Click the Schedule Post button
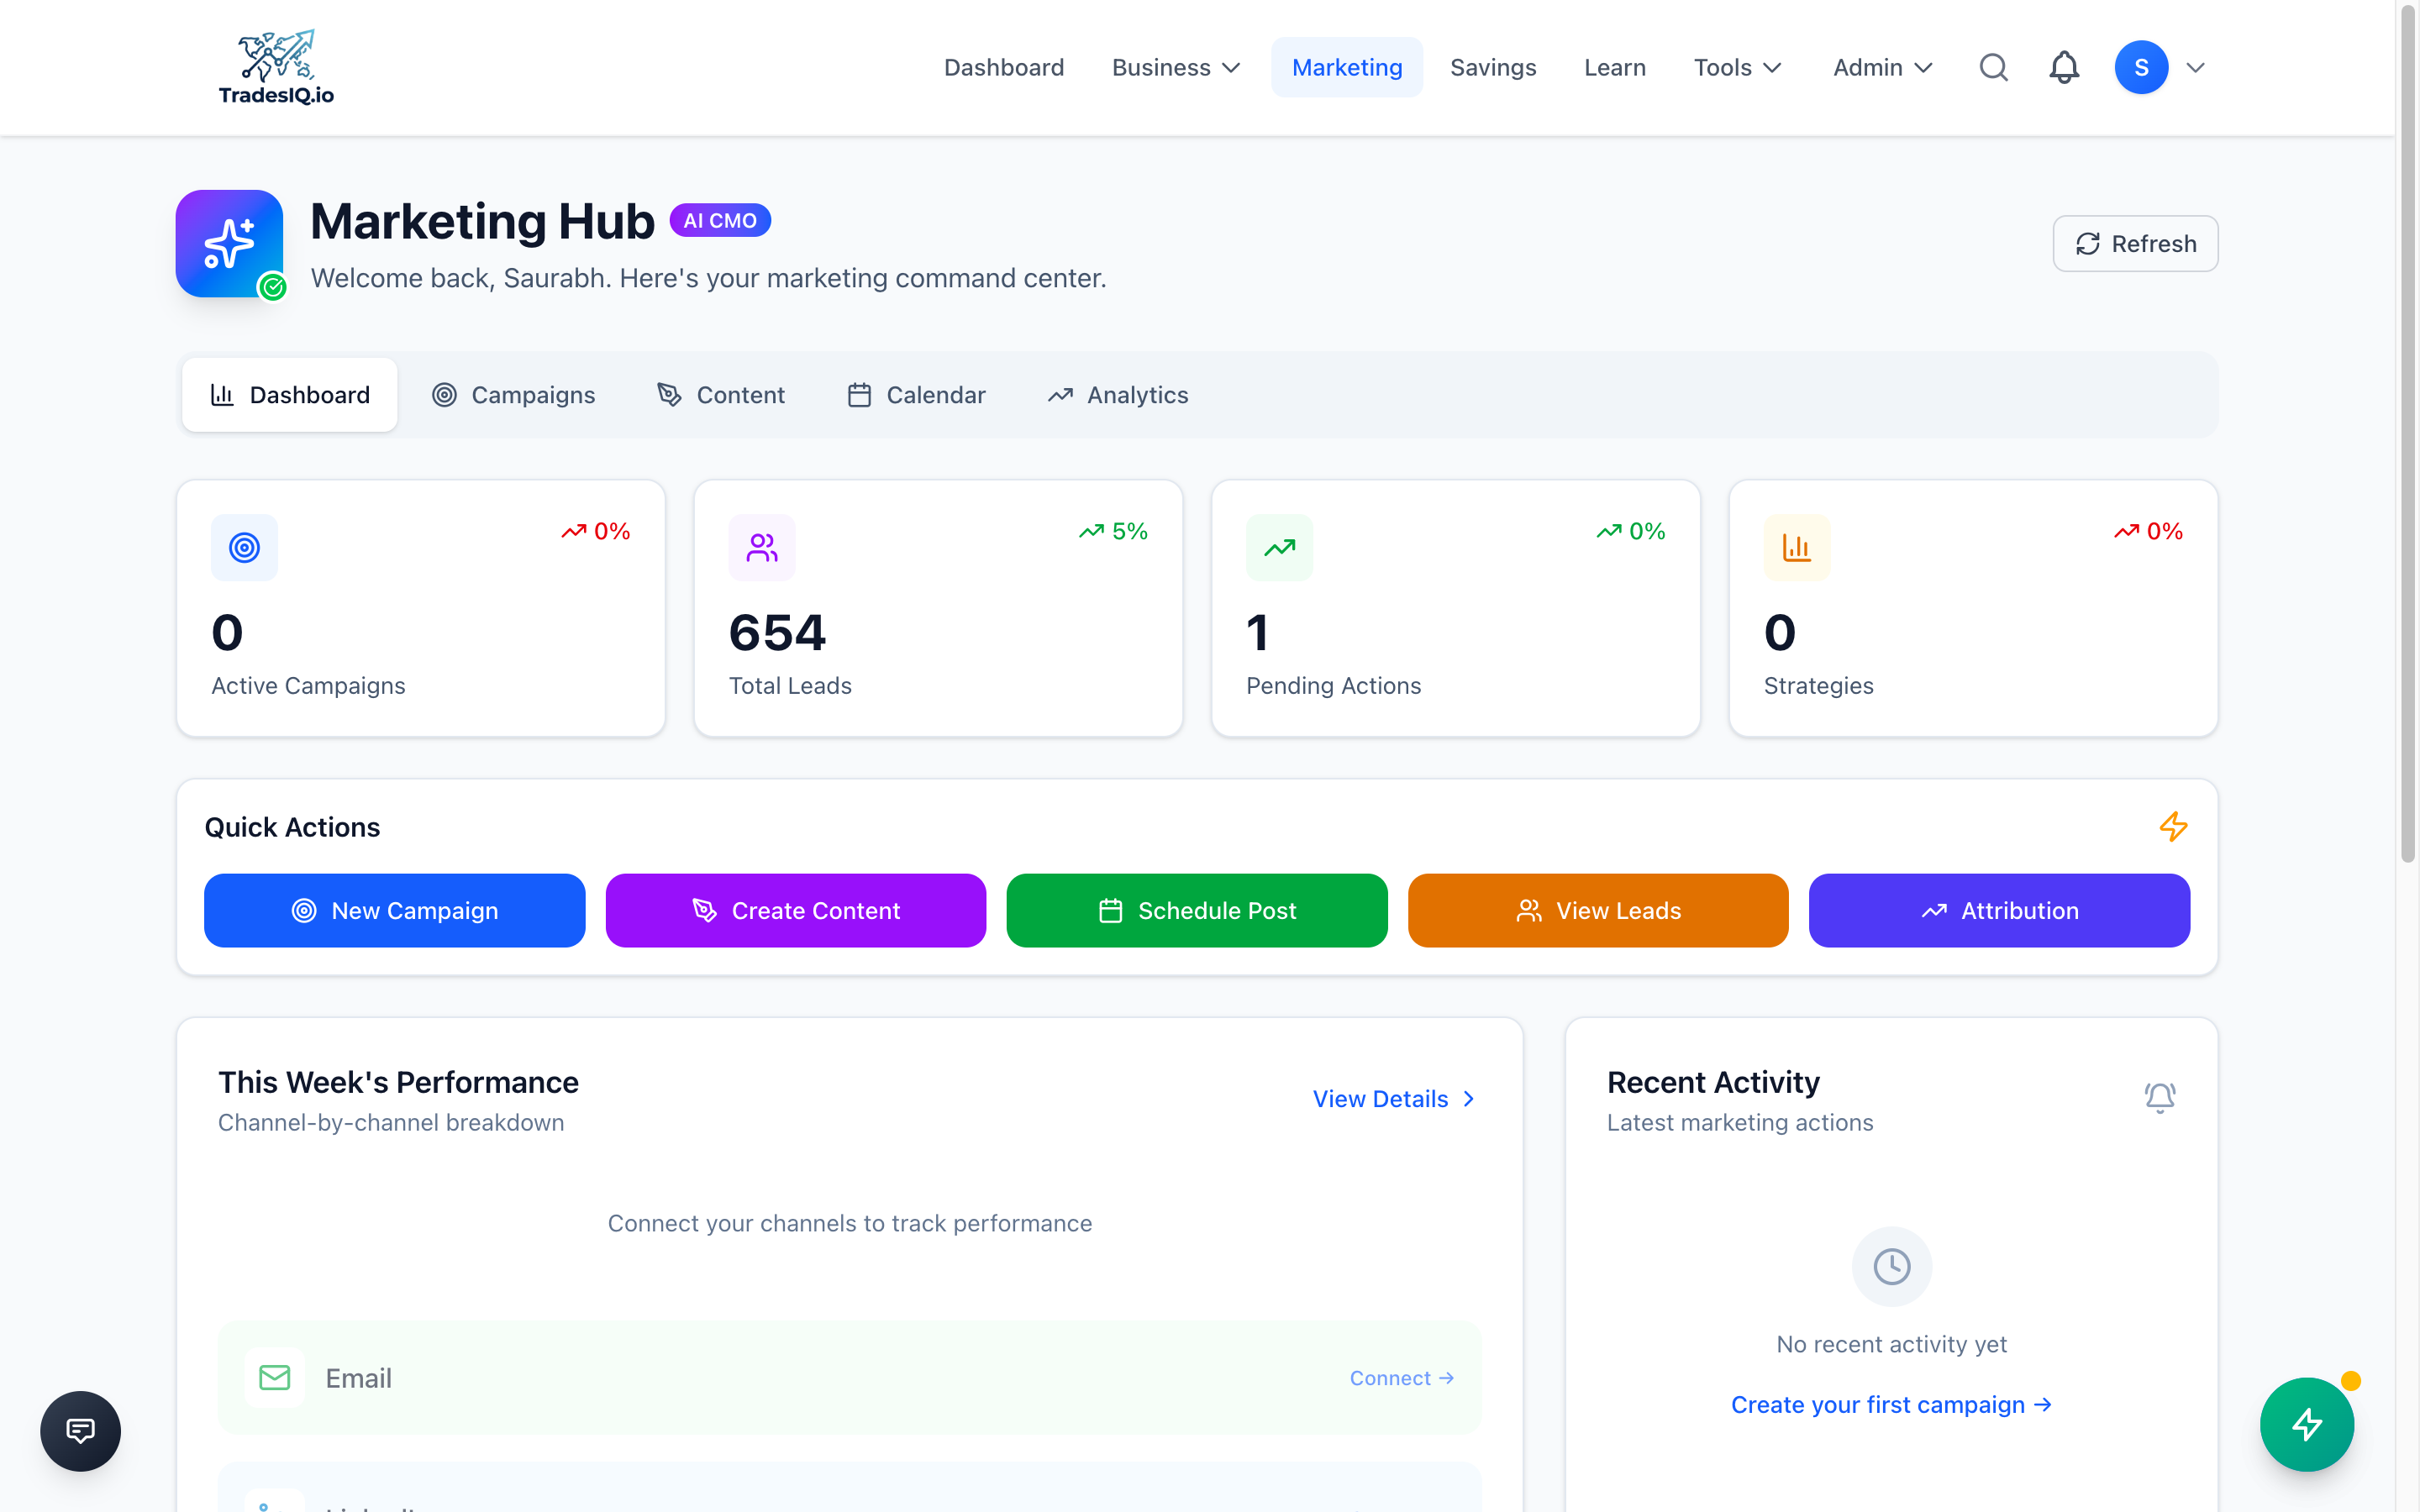Viewport: 2420px width, 1512px height. point(1197,910)
